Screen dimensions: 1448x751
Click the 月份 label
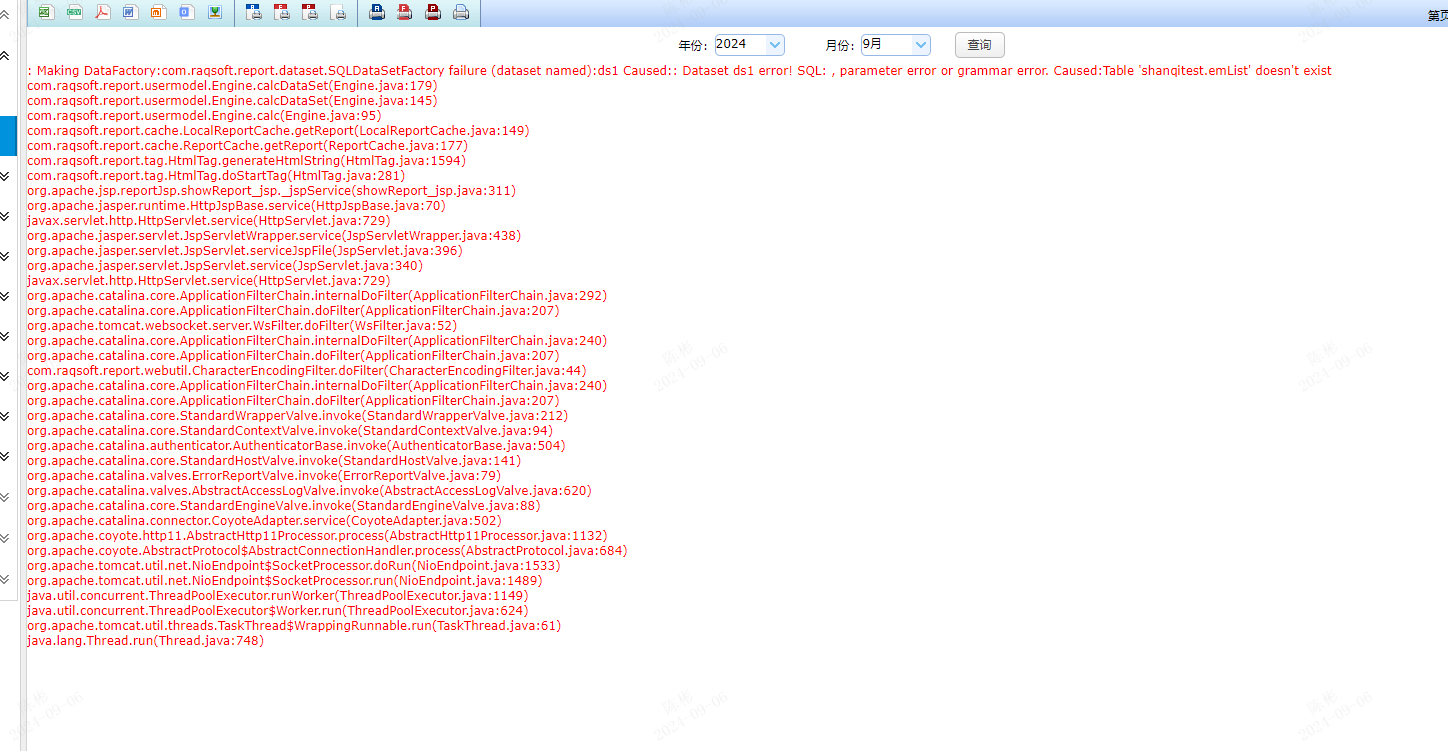pos(840,45)
